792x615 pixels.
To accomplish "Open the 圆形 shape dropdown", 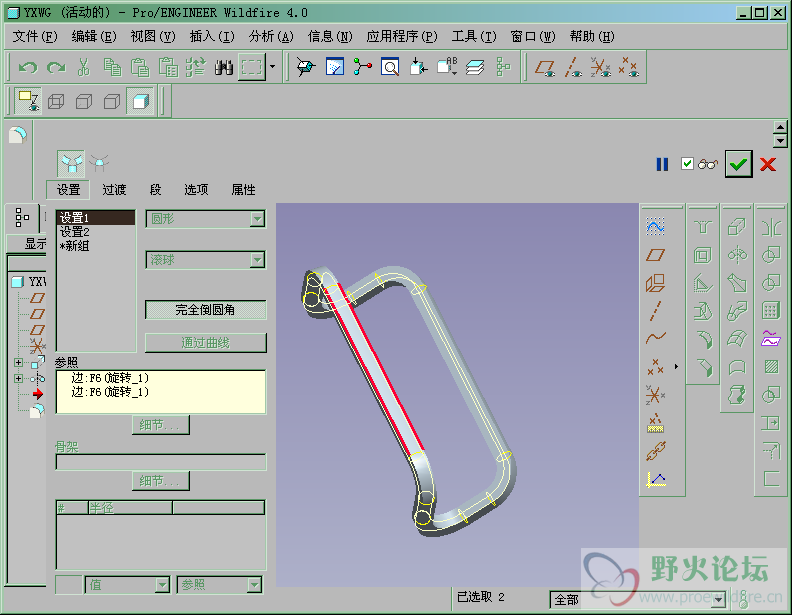I will pyautogui.click(x=258, y=219).
